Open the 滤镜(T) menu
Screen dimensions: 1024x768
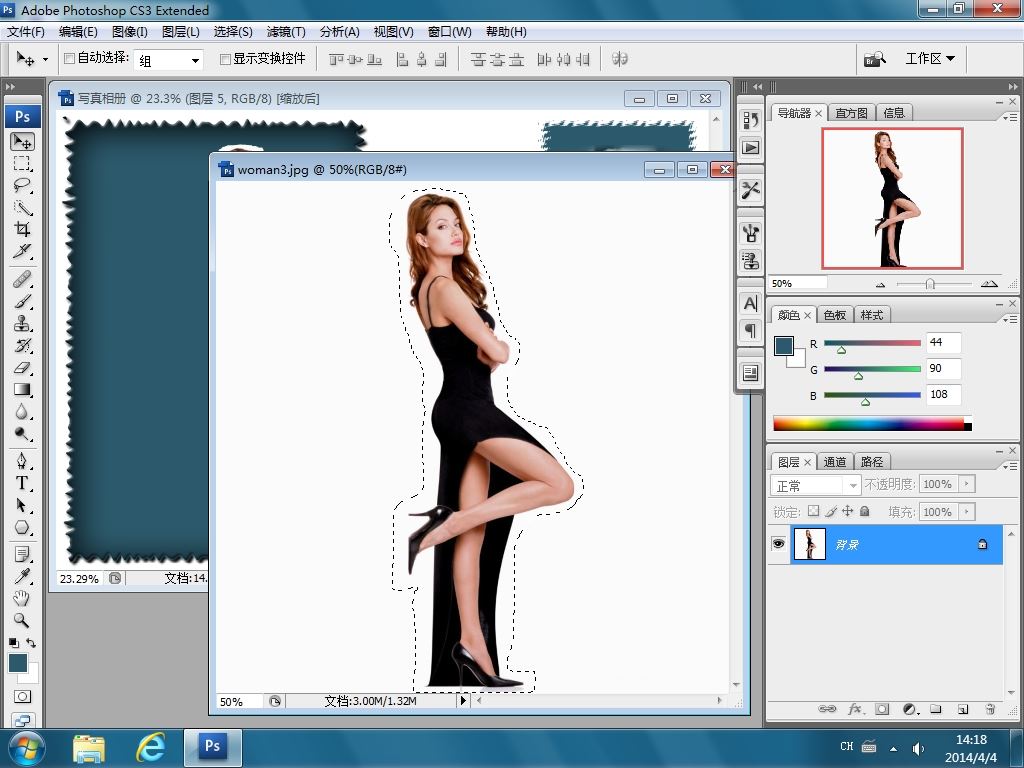[286, 32]
